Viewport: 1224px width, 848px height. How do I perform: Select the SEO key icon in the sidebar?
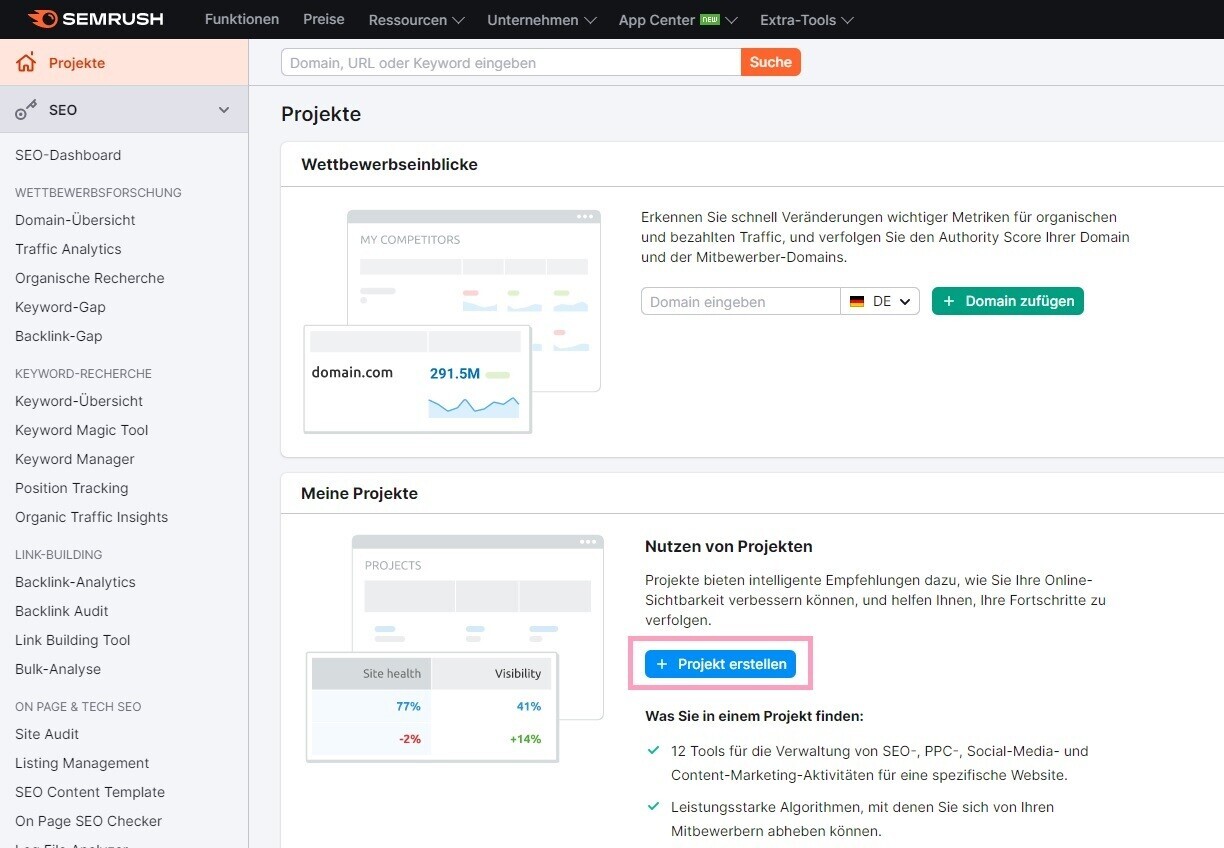(25, 110)
